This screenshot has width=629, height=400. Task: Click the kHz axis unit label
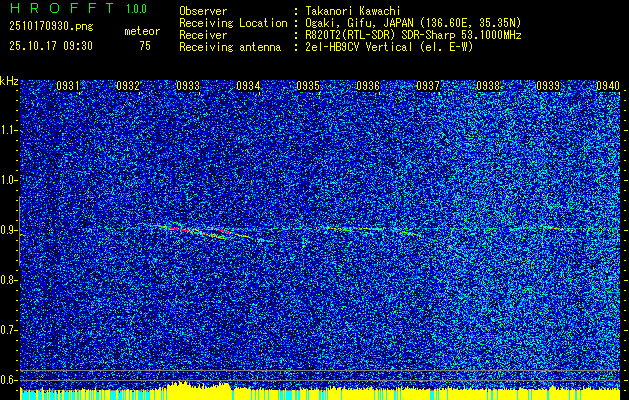click(x=9, y=81)
